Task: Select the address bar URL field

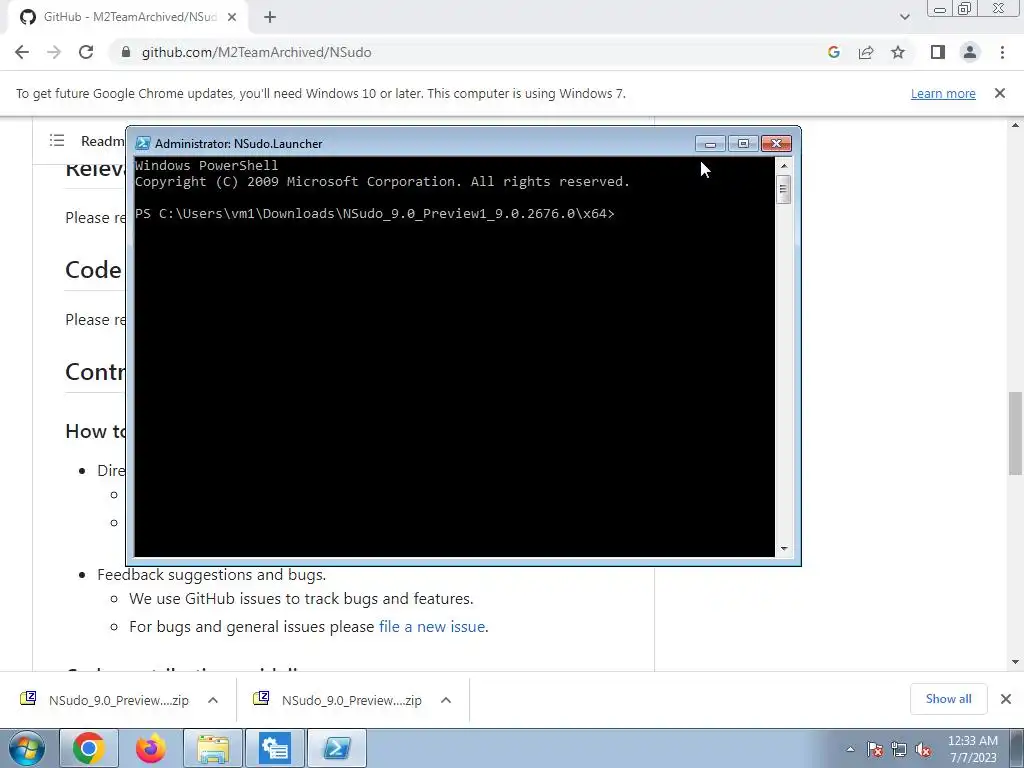Action: pyautogui.click(x=257, y=52)
